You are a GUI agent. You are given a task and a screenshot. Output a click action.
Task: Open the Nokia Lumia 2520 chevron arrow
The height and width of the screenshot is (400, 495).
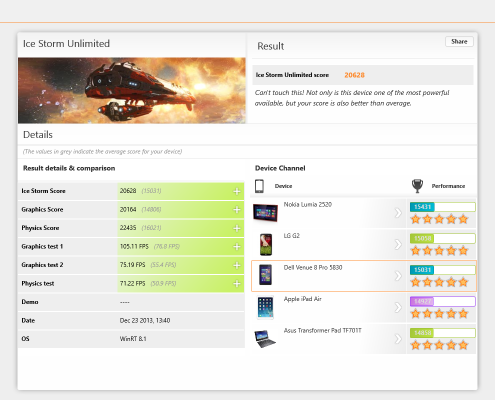pyautogui.click(x=398, y=213)
